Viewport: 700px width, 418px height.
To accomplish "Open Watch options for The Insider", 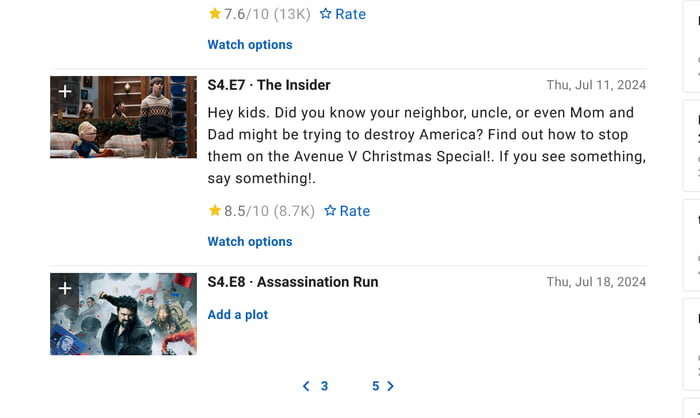I will tap(250, 242).
